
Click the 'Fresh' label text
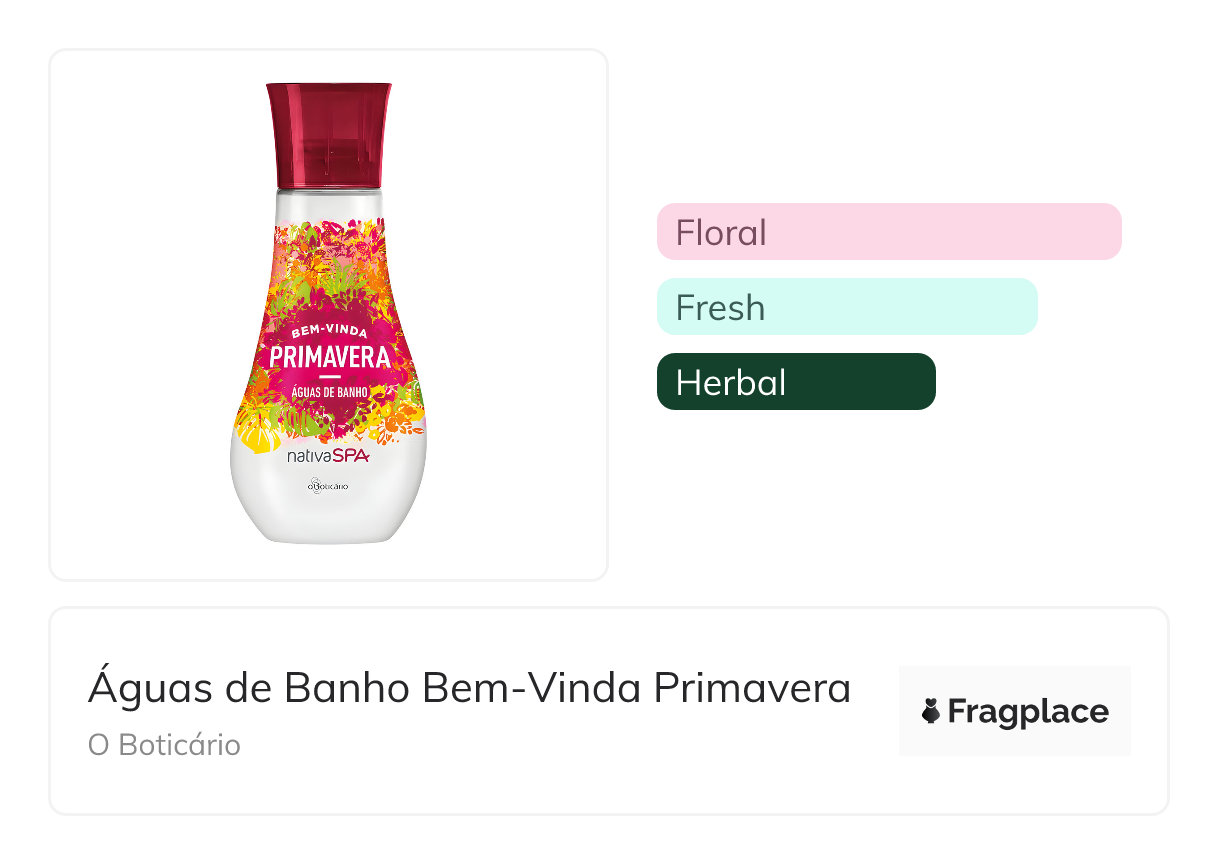click(x=720, y=307)
